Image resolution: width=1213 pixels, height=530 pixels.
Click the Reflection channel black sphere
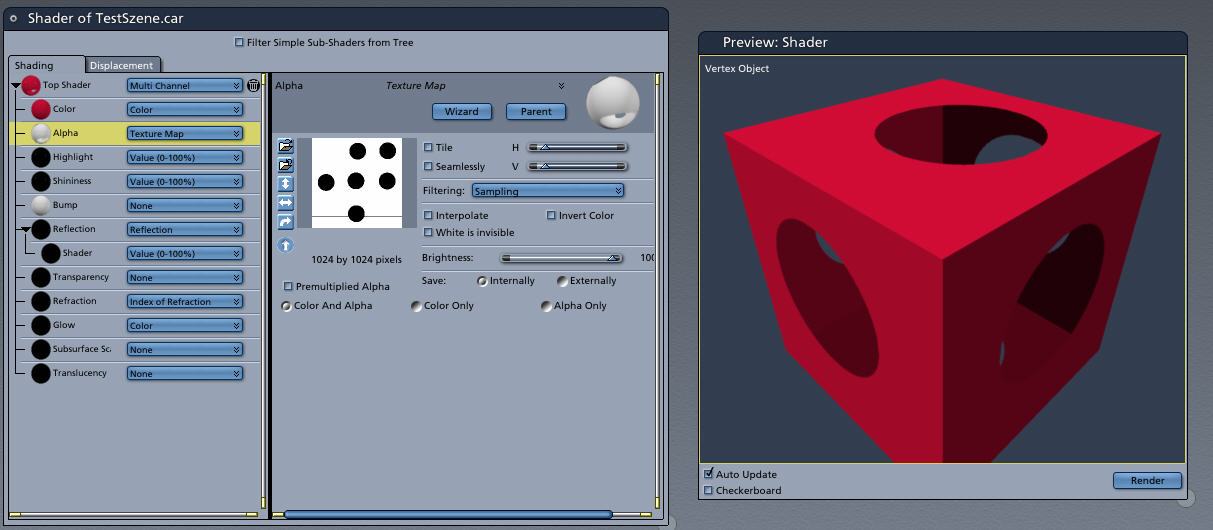[x=41, y=229]
